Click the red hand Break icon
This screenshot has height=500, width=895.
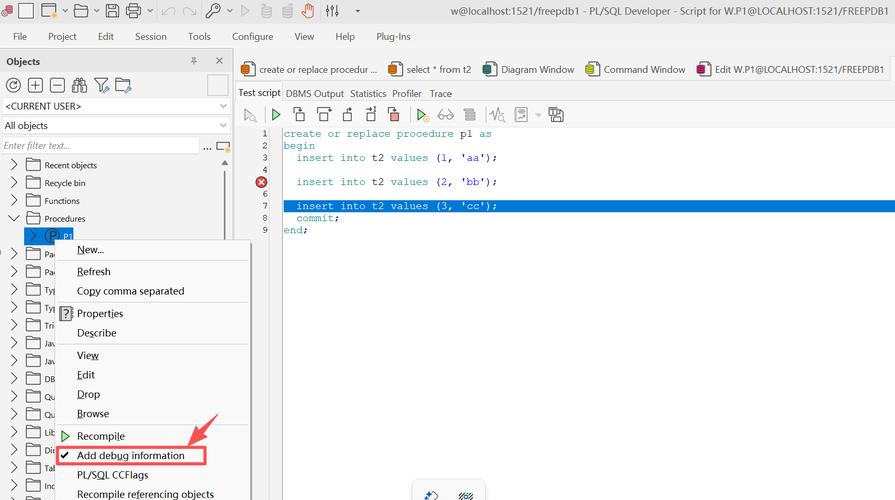(x=308, y=11)
